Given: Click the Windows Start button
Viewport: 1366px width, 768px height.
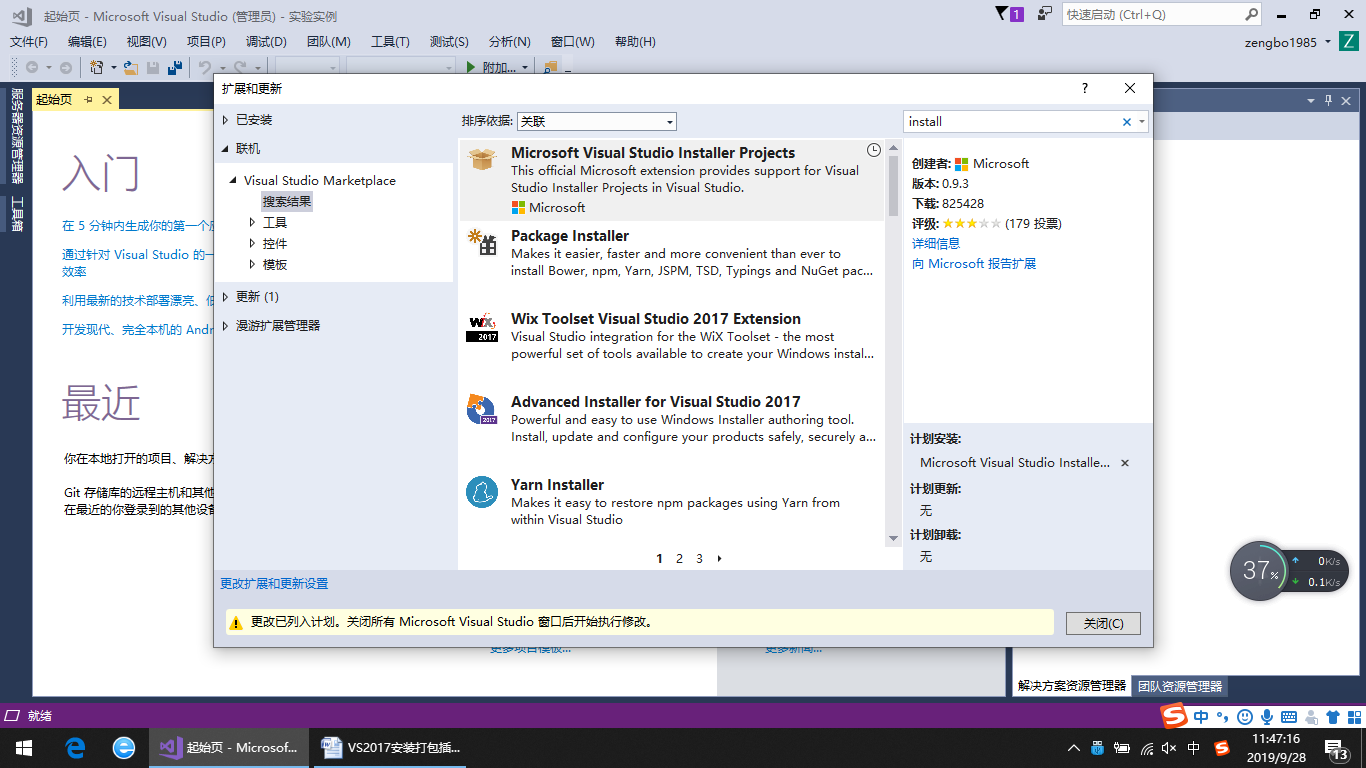Looking at the screenshot, I should pos(24,748).
